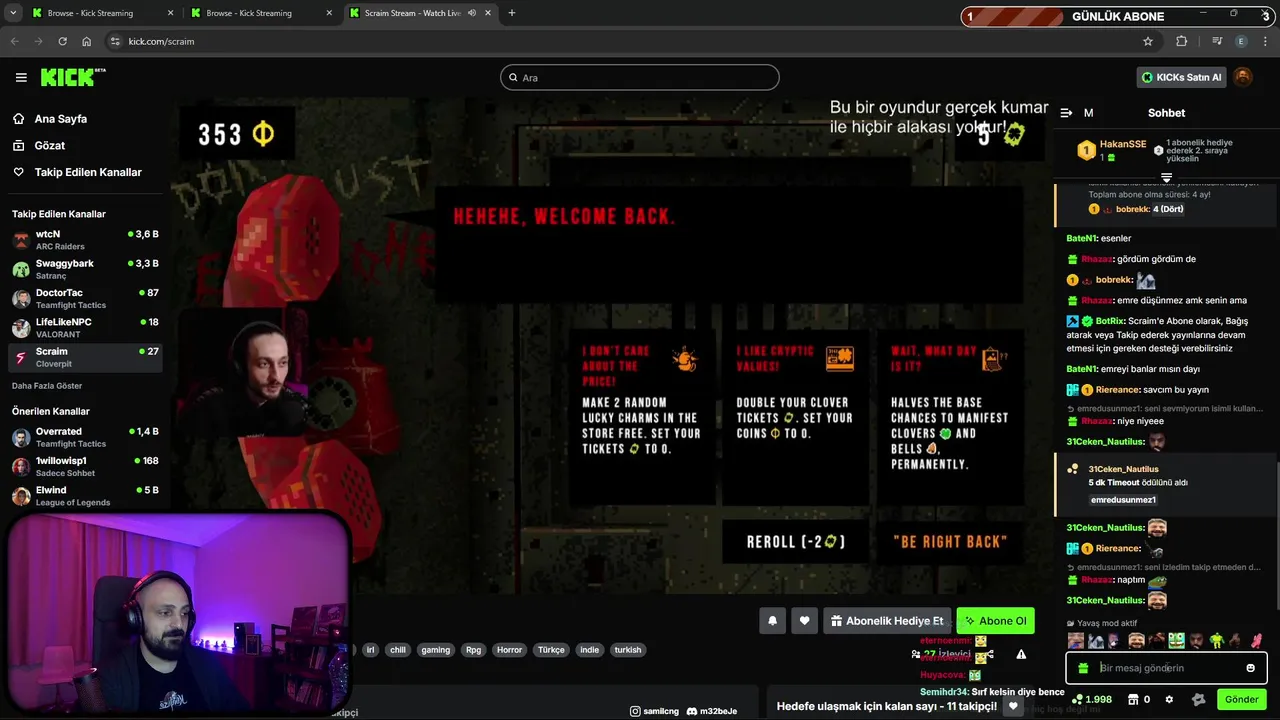Screen dimensions: 1280x720
Task: Expand the gift leaderboard chevron below HakanSSE
Action: pos(1166,177)
